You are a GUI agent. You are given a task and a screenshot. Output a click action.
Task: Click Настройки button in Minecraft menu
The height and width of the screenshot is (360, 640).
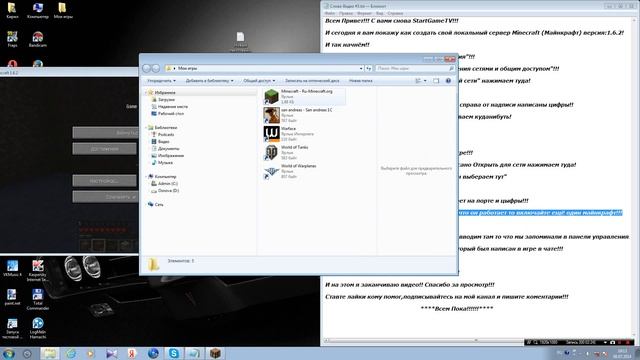pos(104,180)
